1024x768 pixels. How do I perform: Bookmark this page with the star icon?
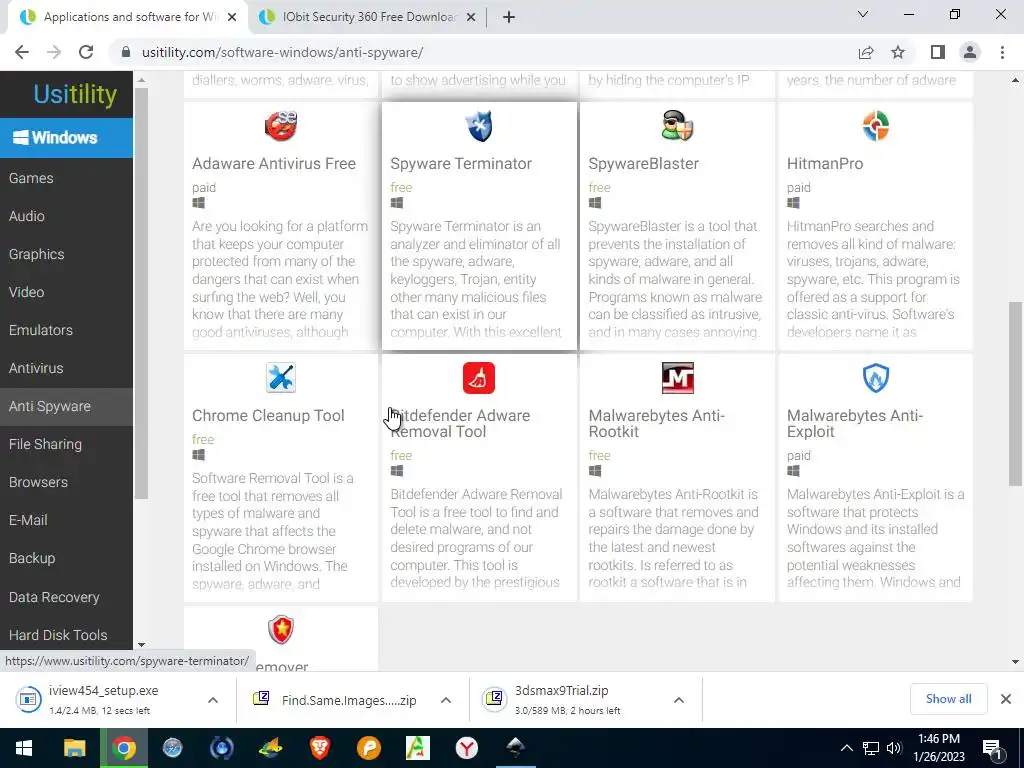(898, 52)
